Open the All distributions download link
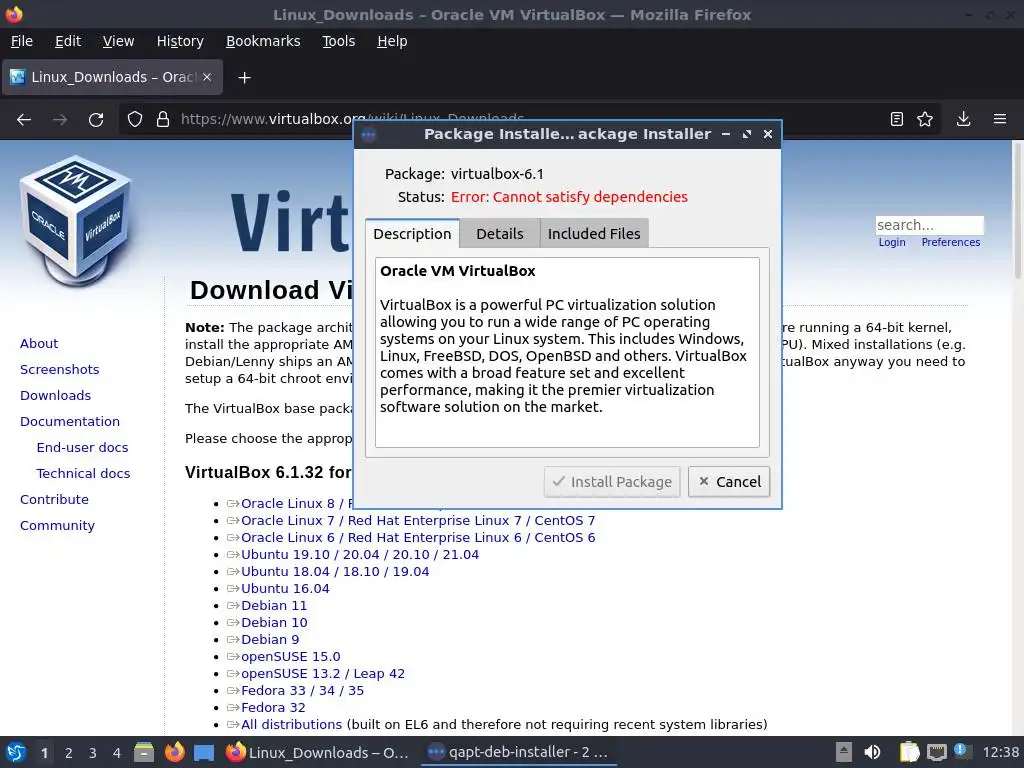Image resolution: width=1024 pixels, height=768 pixels. (291, 724)
